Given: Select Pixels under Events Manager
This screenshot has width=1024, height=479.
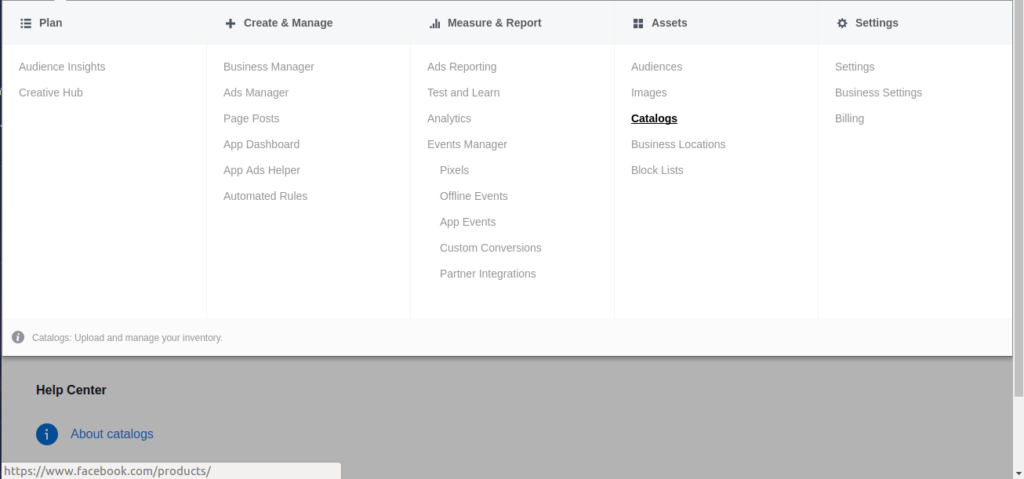Looking at the screenshot, I should click(455, 170).
